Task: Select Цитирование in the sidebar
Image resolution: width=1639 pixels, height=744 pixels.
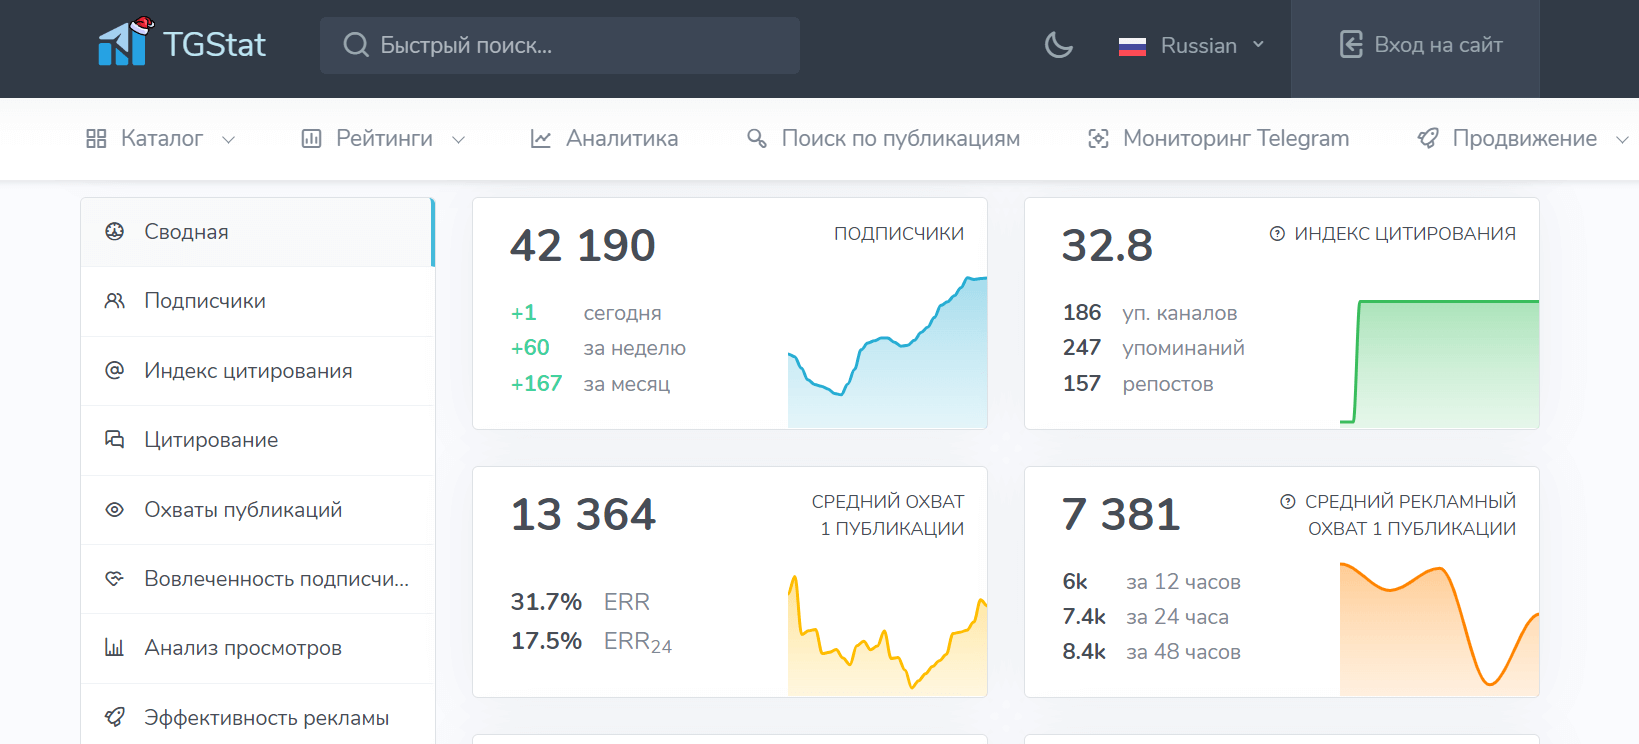Action: click(258, 440)
